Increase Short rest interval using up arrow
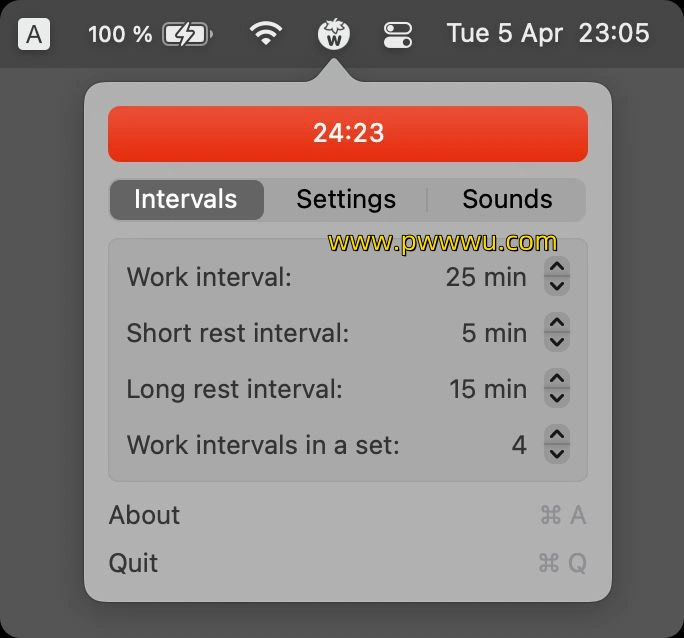Screen dimensions: 684x638 tap(557, 323)
